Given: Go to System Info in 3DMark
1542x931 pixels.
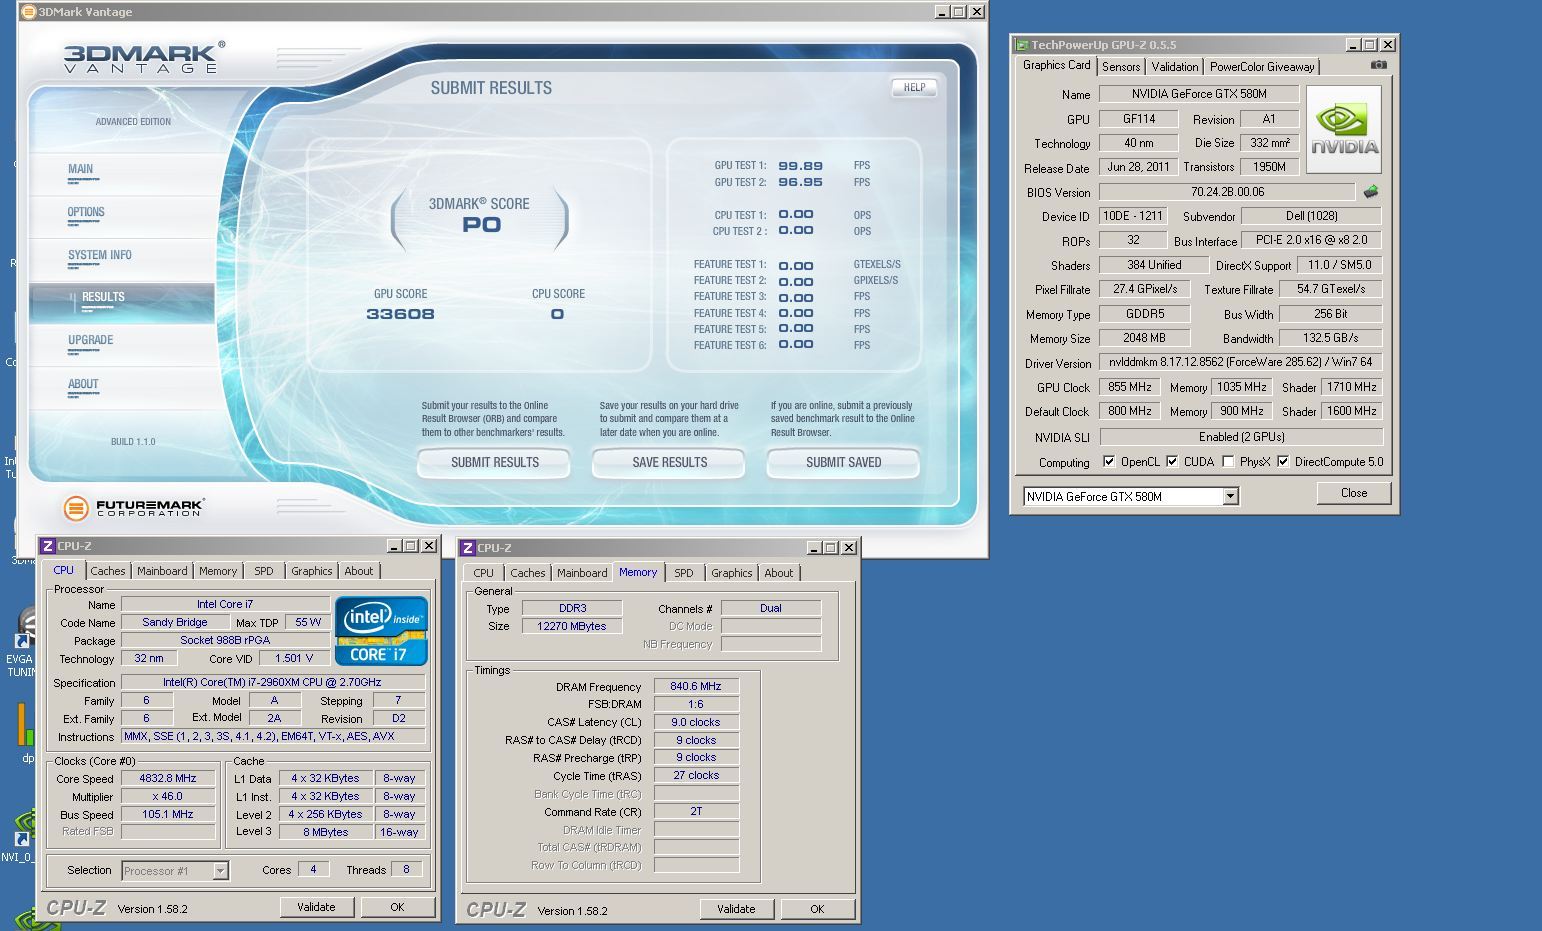Looking at the screenshot, I should click(x=100, y=255).
